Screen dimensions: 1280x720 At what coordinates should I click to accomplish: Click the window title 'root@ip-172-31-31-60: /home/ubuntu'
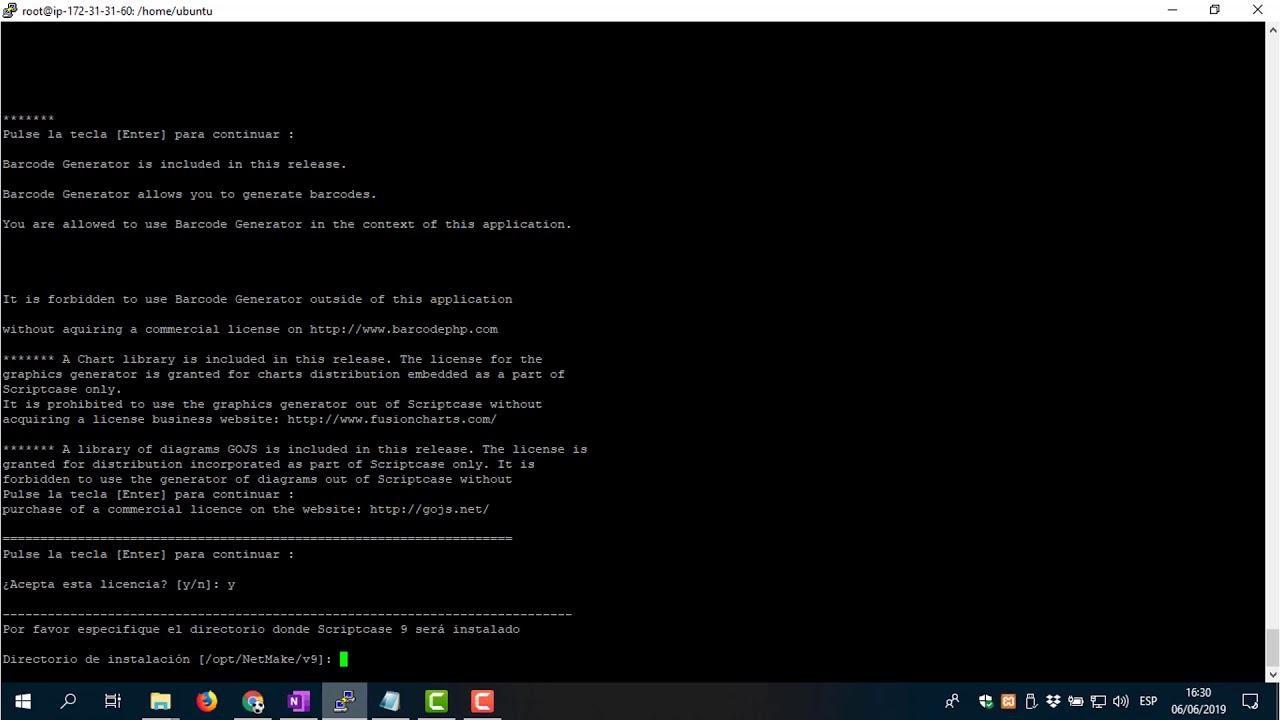click(x=117, y=10)
